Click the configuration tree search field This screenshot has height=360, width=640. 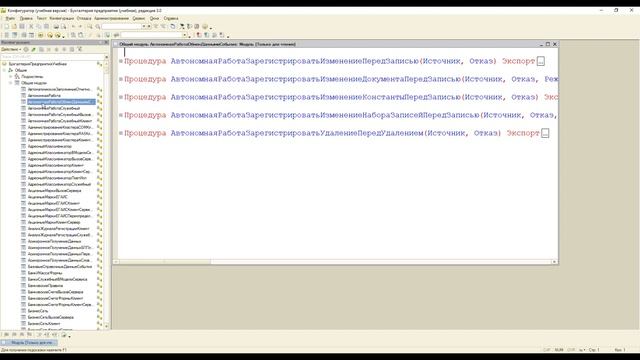pos(52,57)
